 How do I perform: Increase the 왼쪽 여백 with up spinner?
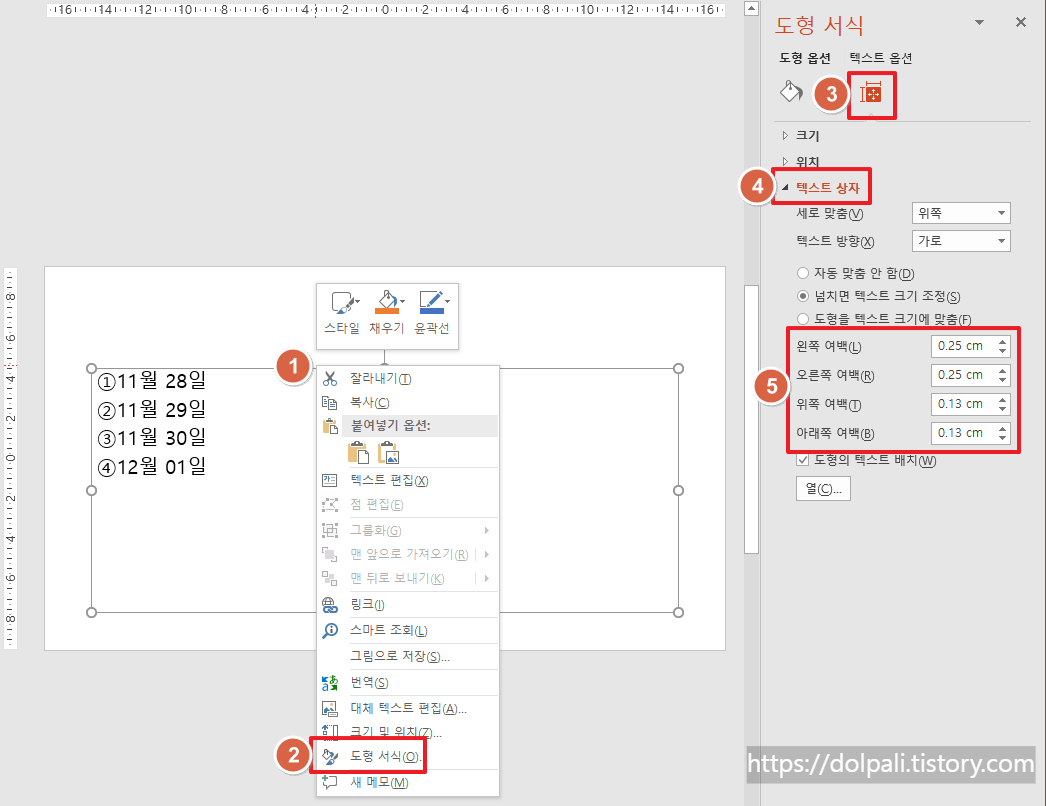tap(1003, 342)
